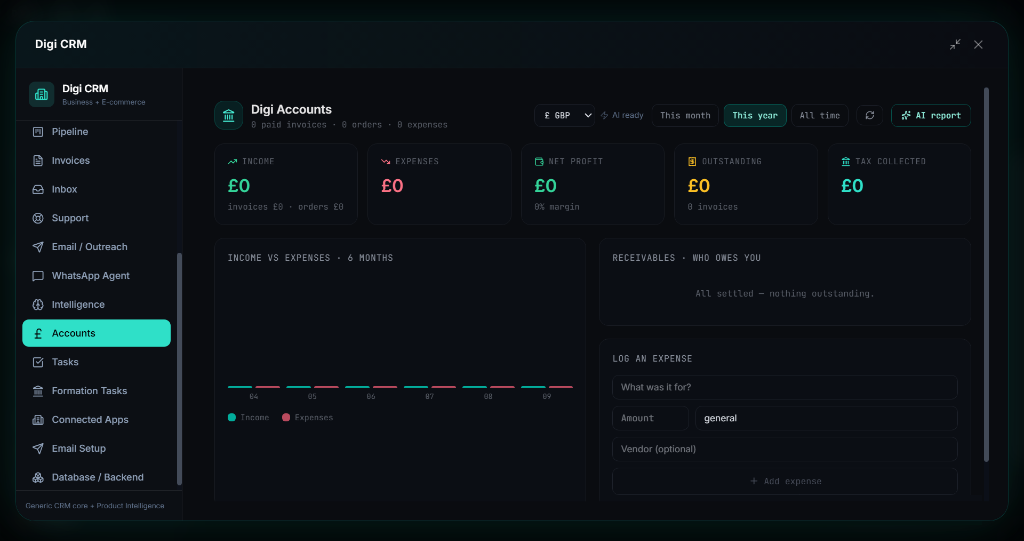Select the All time filter
Screen dimensions: 1024x541
[820, 116]
